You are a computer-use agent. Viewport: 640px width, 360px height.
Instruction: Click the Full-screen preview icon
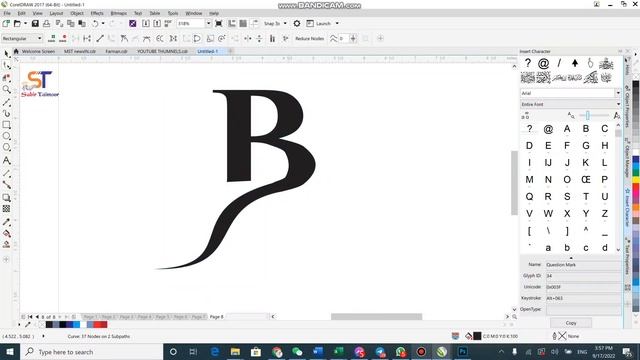point(219,24)
